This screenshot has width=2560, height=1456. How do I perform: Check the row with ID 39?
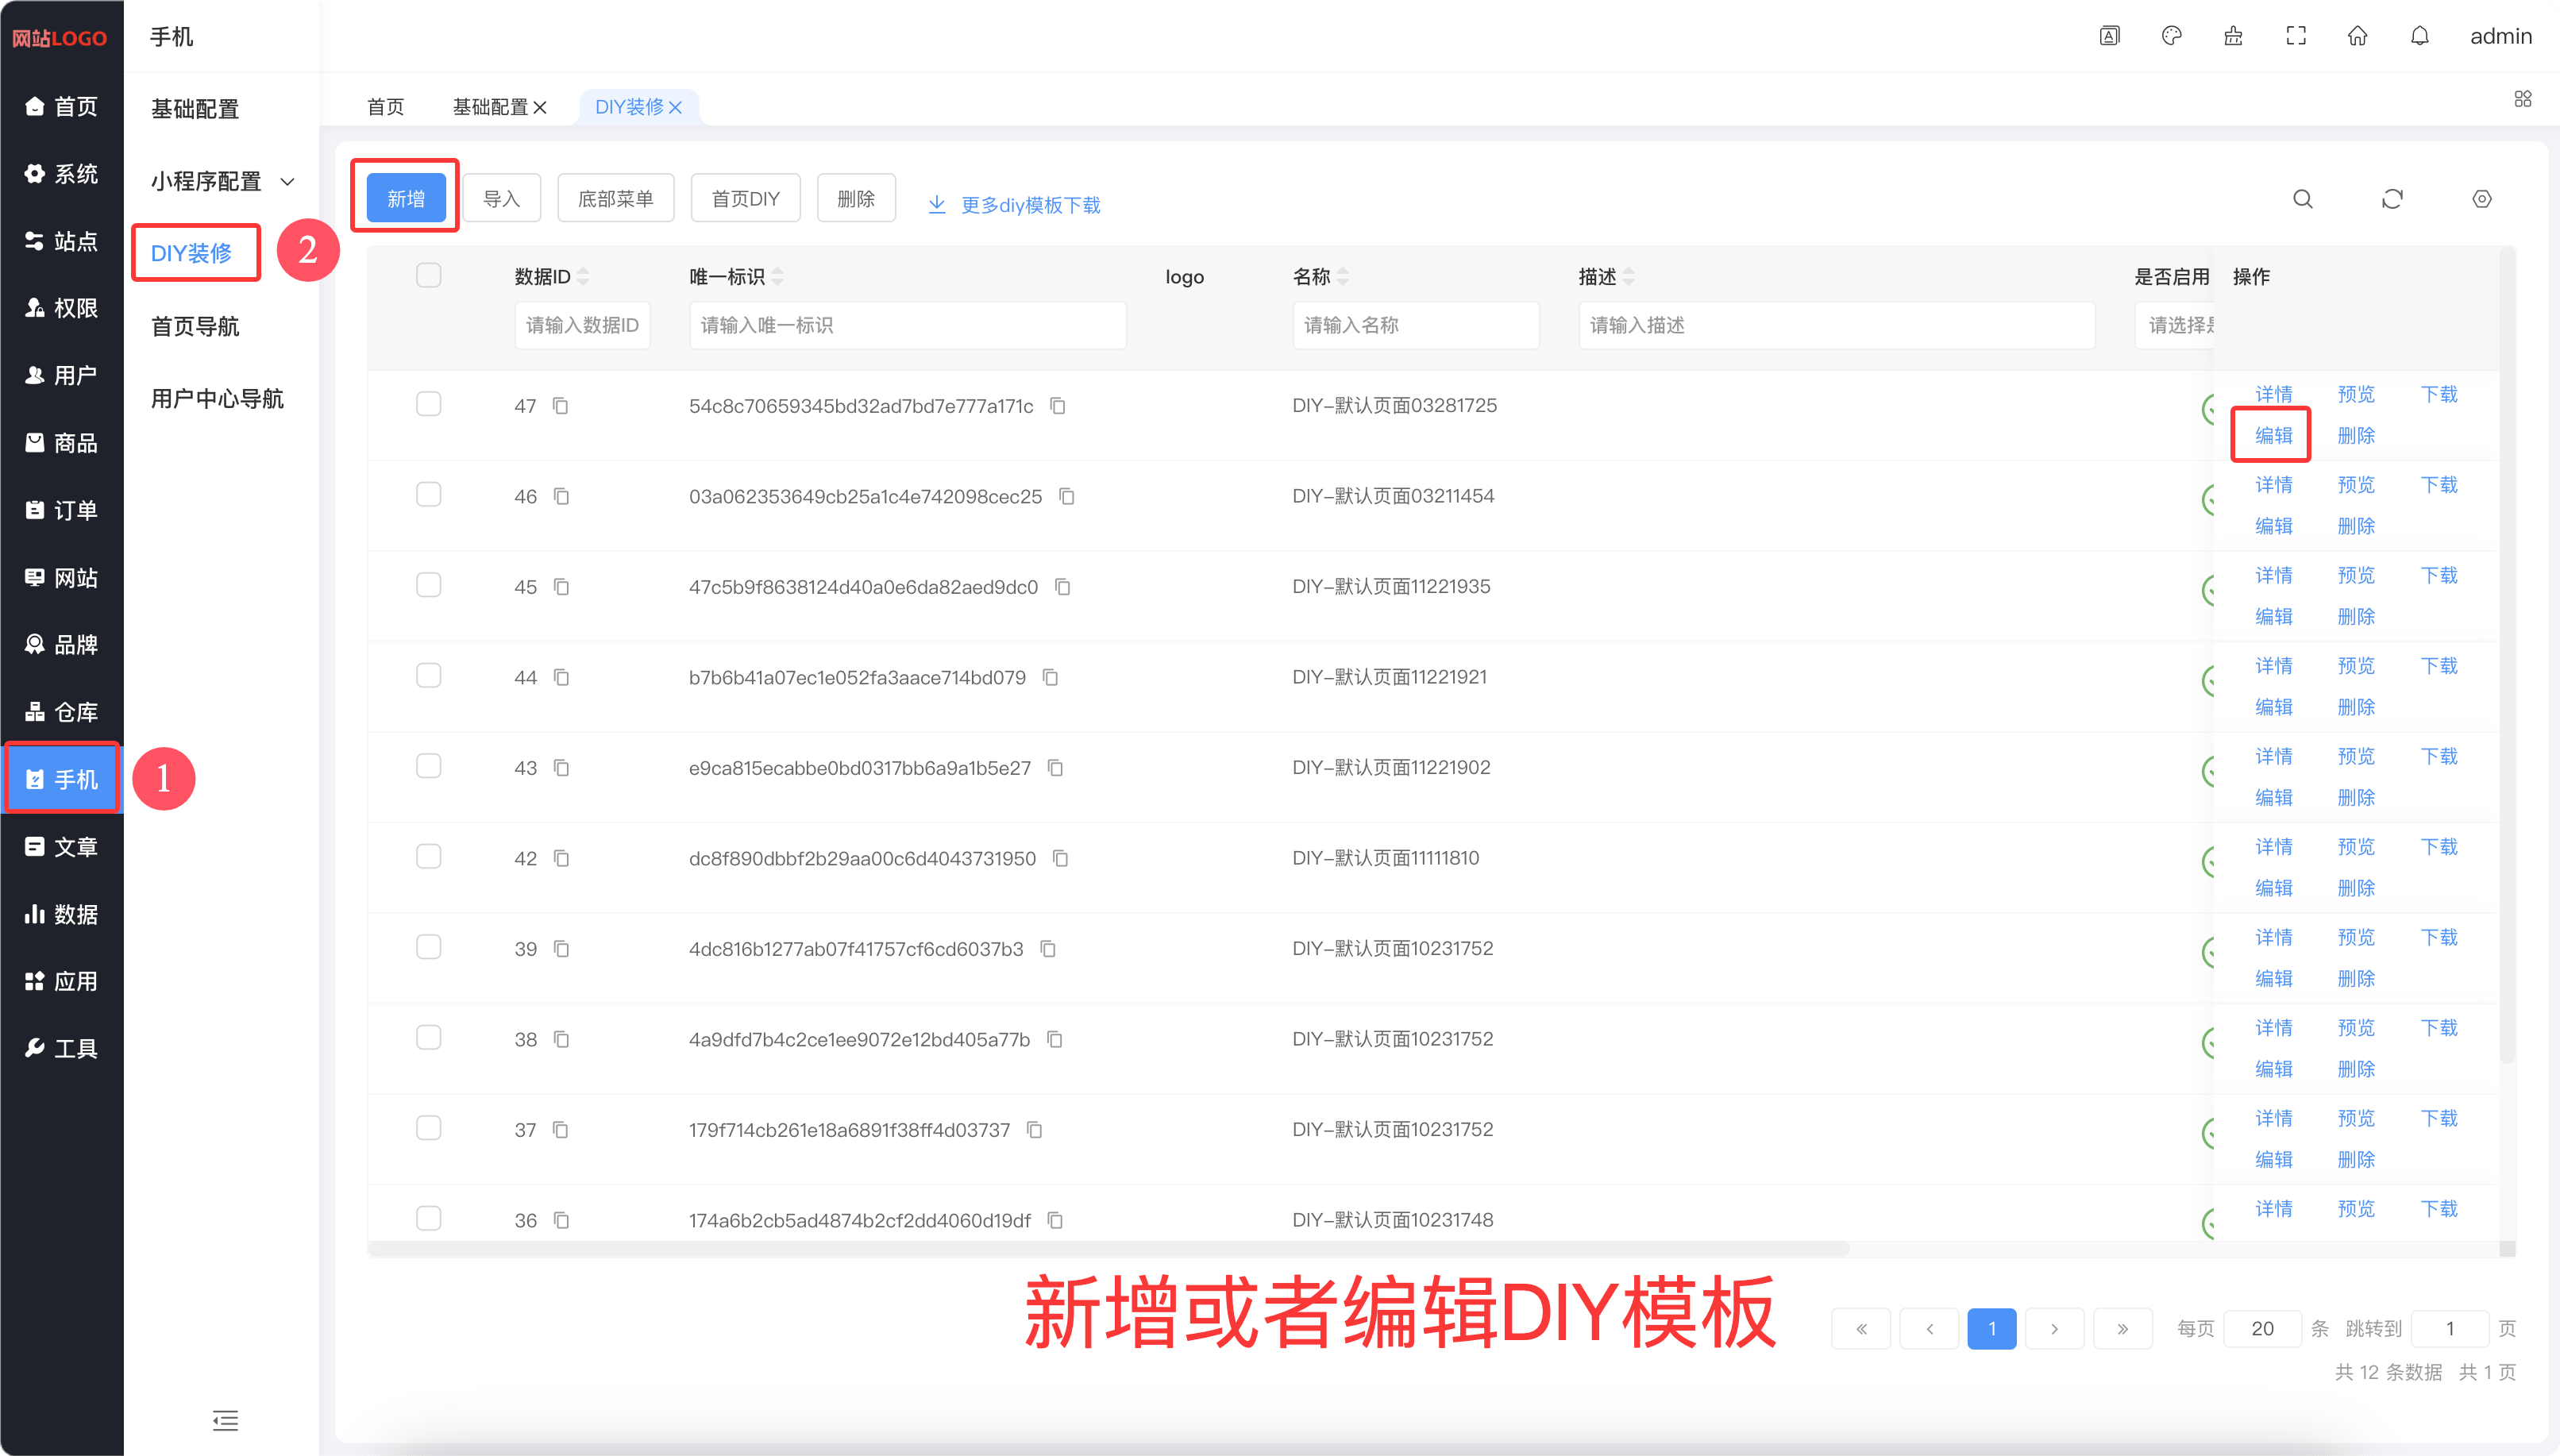pos(428,947)
